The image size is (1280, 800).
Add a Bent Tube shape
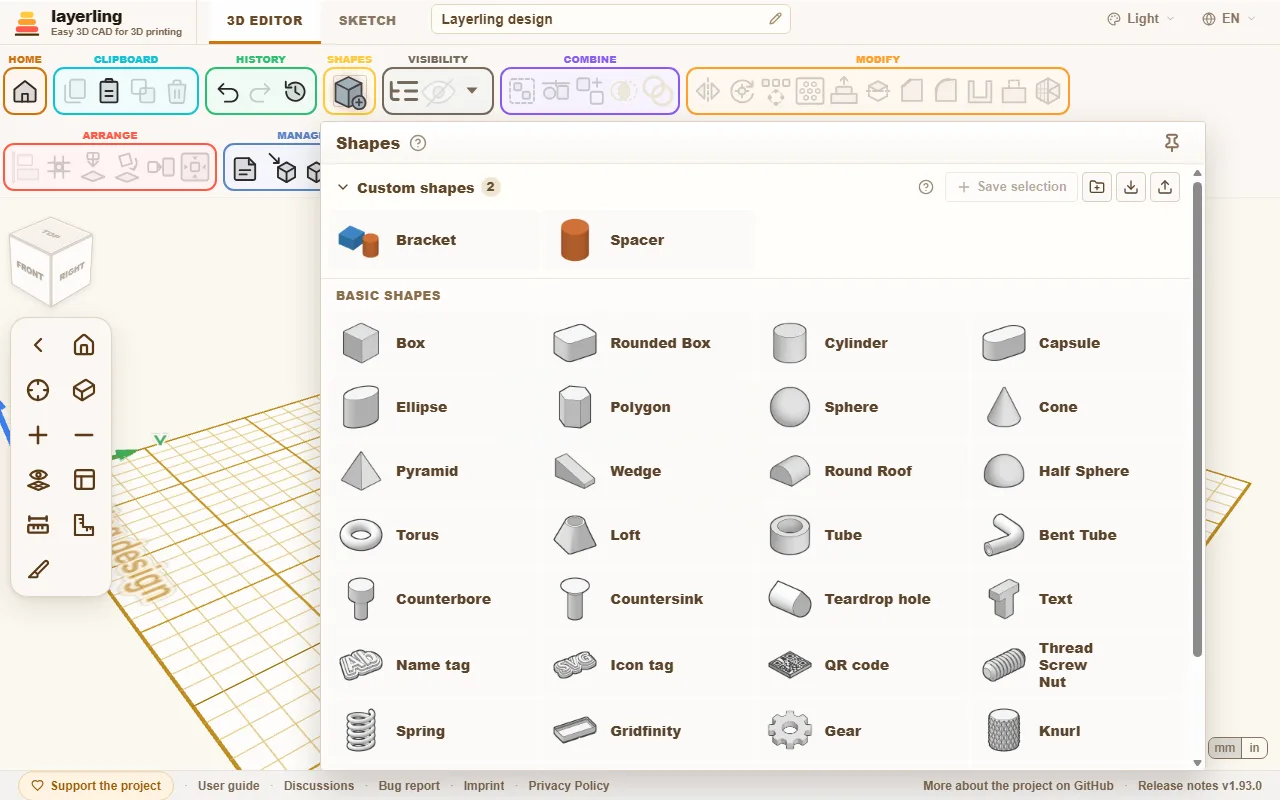1076,535
